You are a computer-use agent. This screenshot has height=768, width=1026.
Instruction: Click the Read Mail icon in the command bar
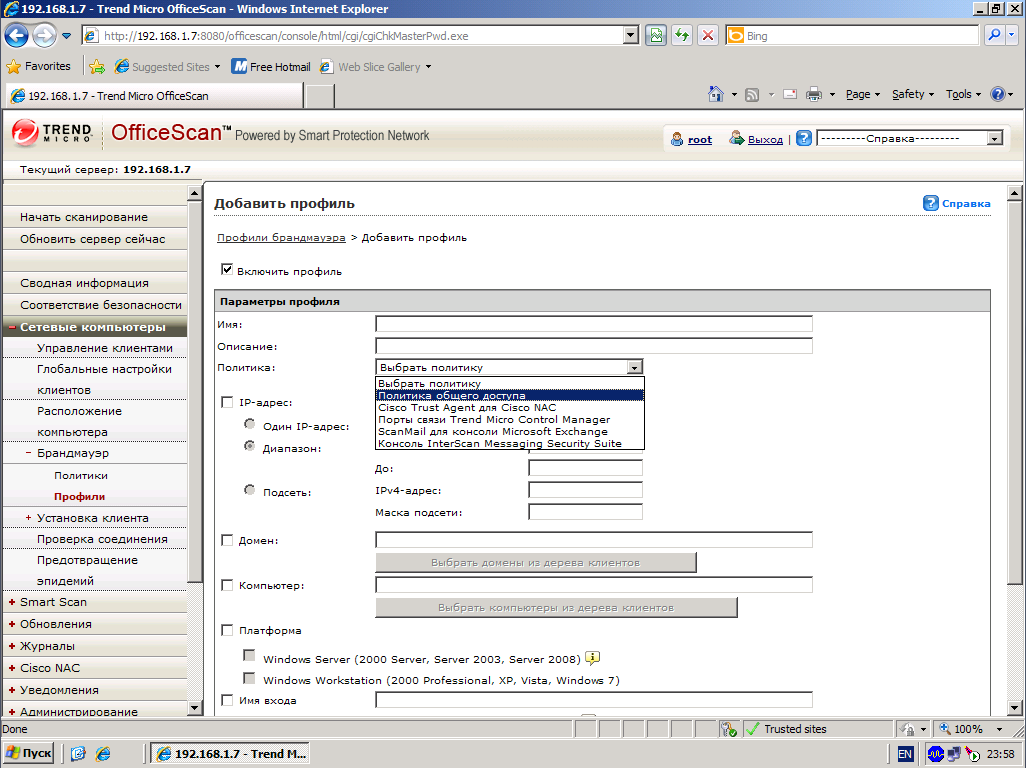(790, 94)
